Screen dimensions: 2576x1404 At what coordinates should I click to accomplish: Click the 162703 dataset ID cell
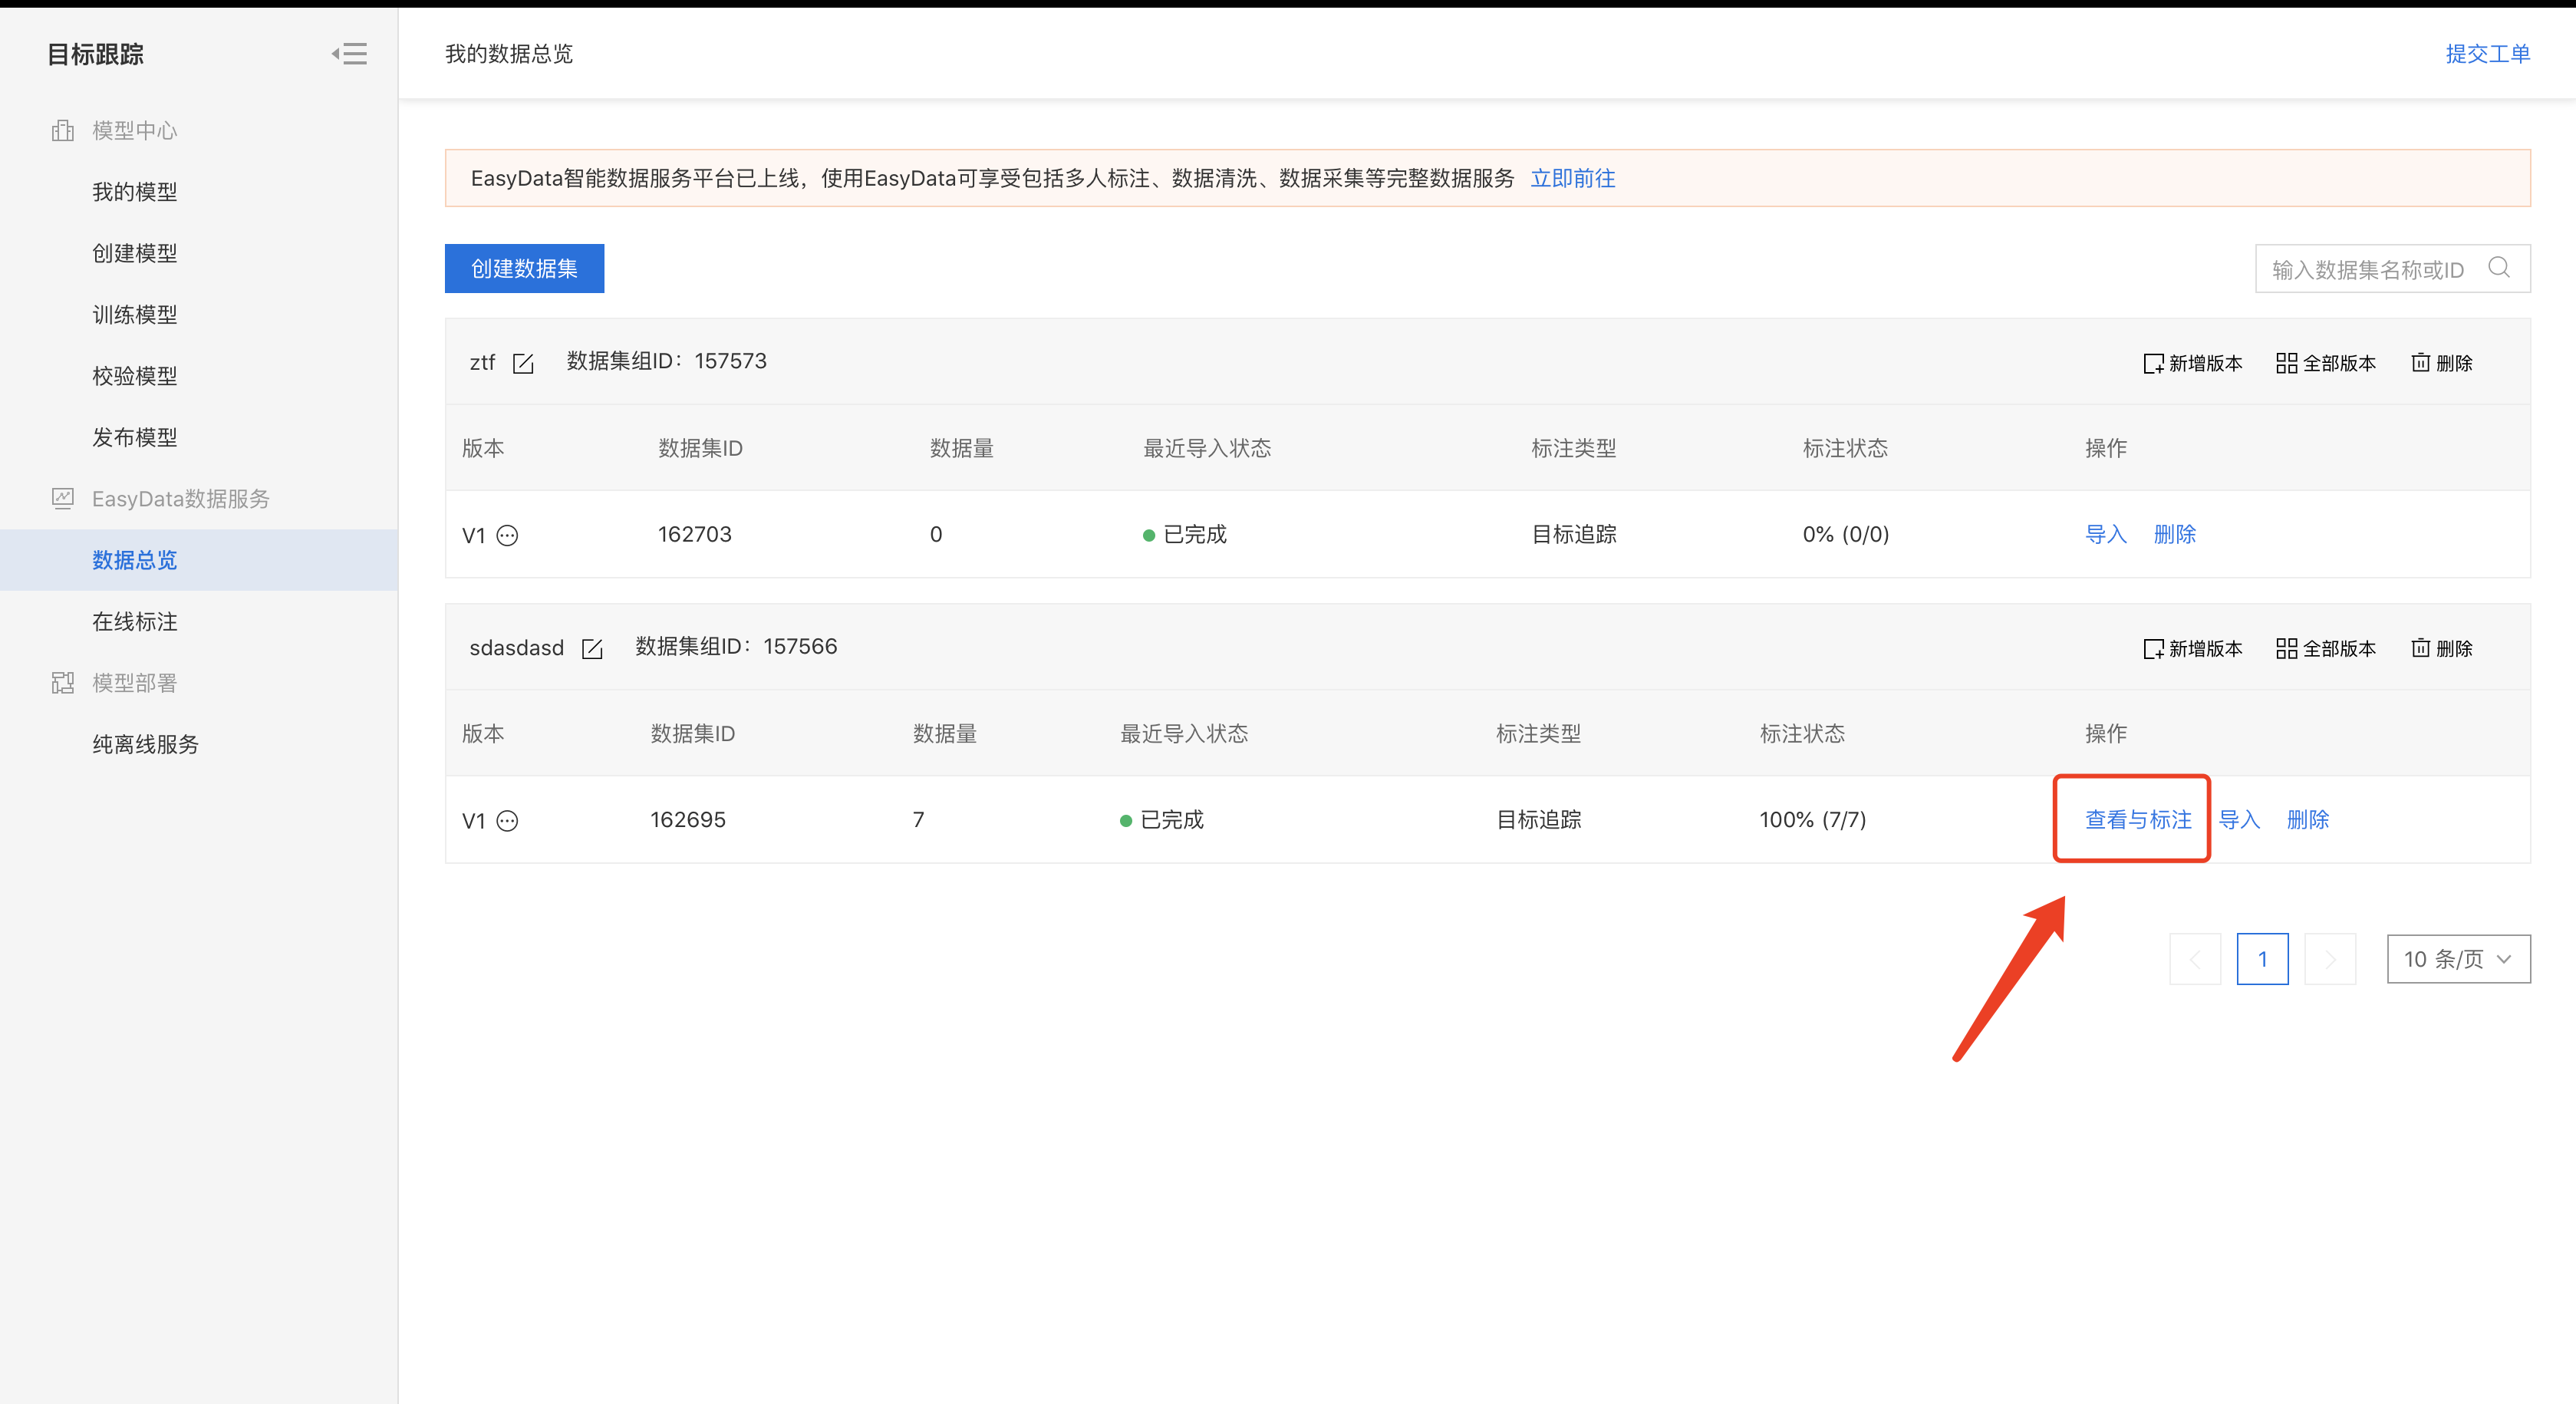695,534
